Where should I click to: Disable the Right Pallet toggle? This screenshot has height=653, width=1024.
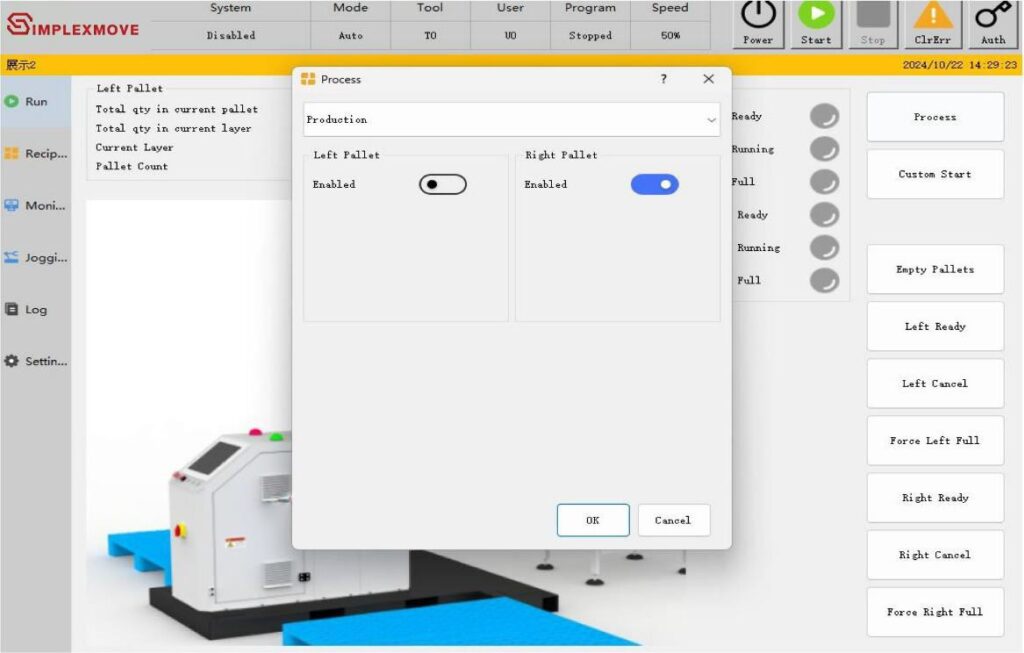(654, 185)
